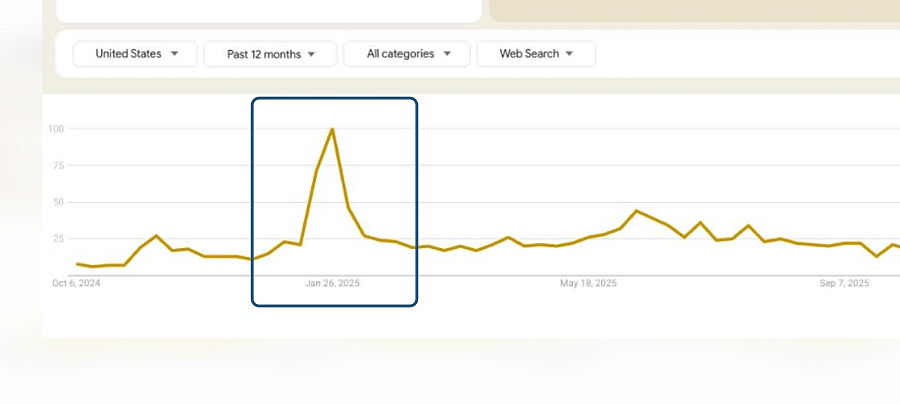This screenshot has height=404, width=900.
Task: Click the white search term card at top
Action: 268,10
